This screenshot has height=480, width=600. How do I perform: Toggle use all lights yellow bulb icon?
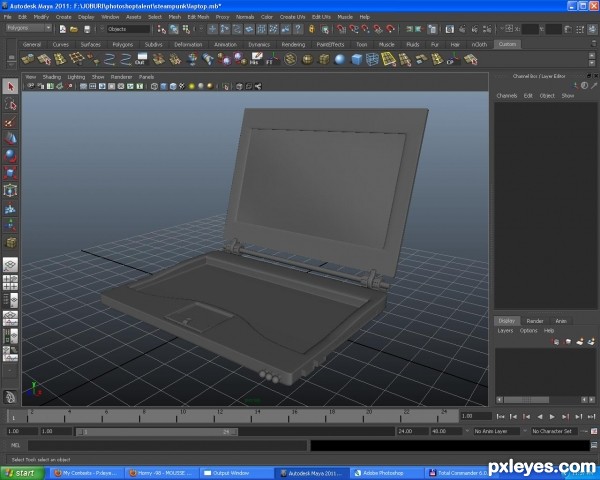pos(192,87)
